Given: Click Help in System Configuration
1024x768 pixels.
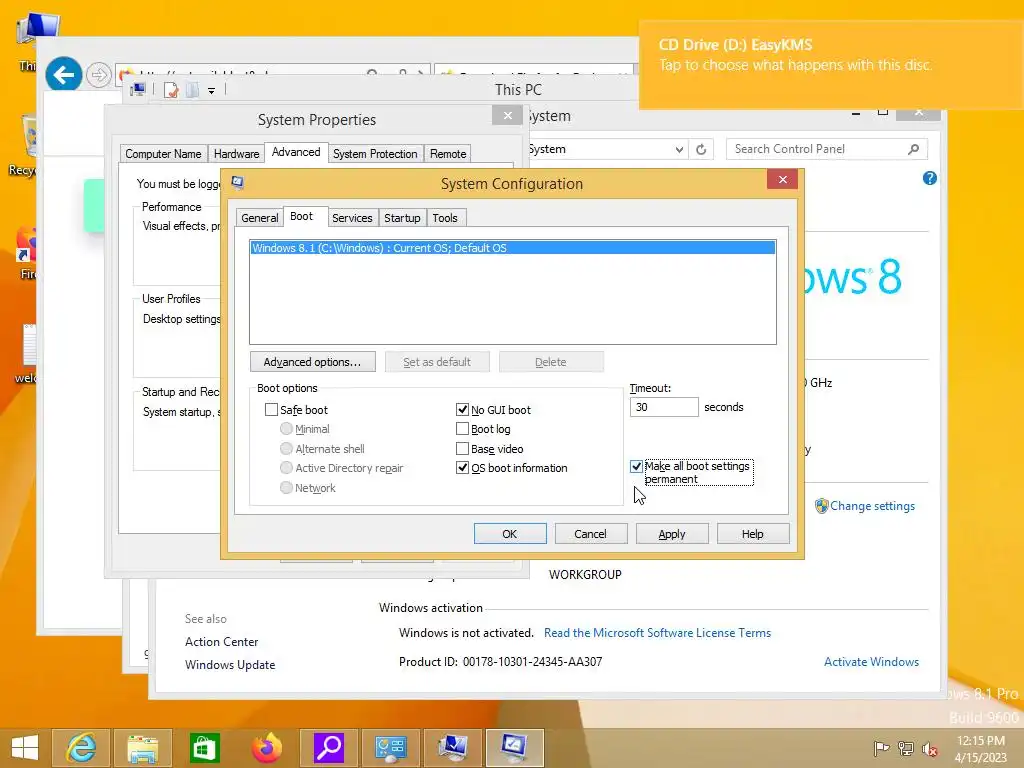Looking at the screenshot, I should [x=752, y=534].
